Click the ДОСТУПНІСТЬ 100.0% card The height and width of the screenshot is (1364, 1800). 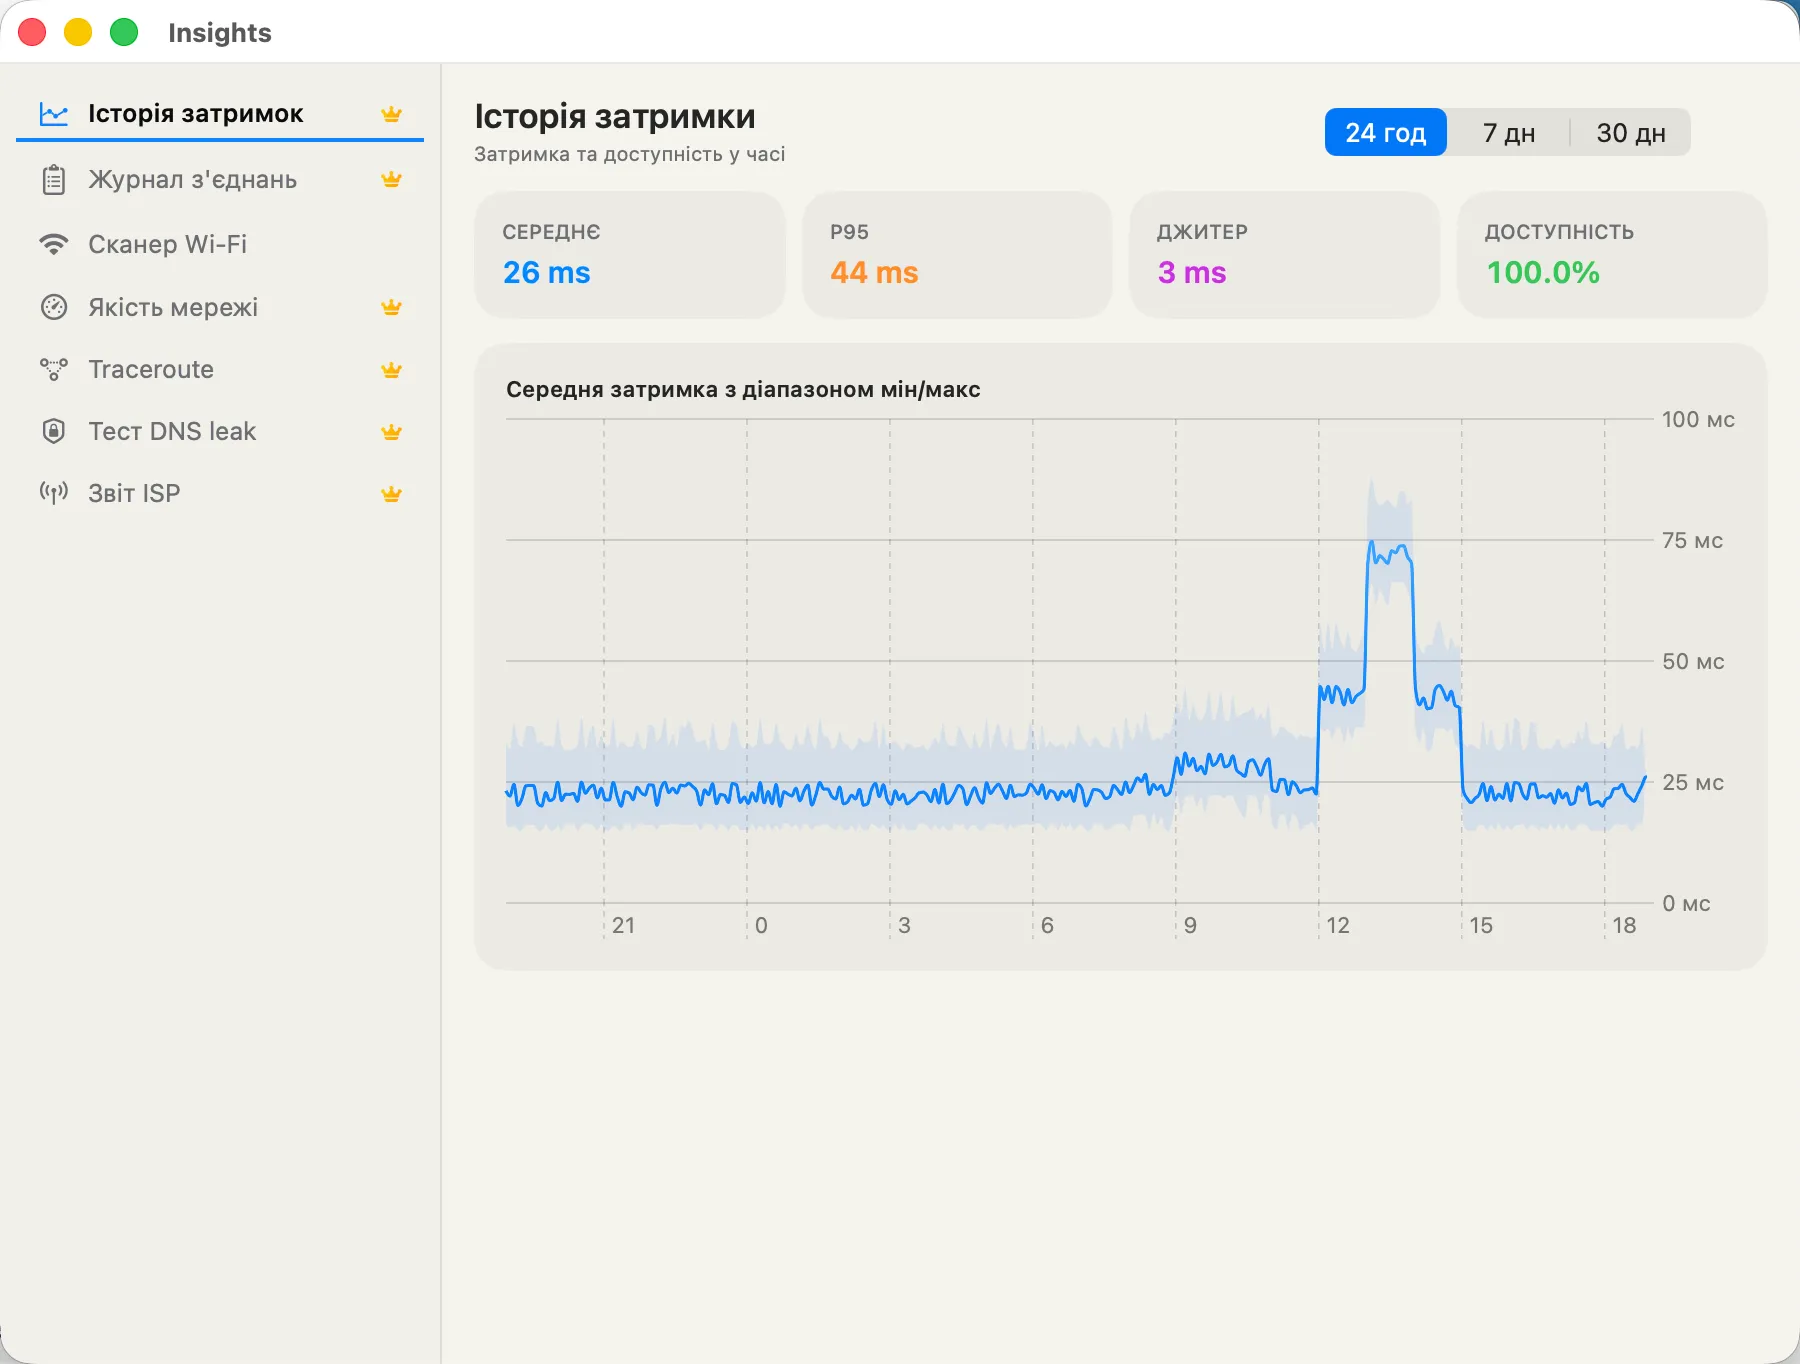(x=1612, y=255)
